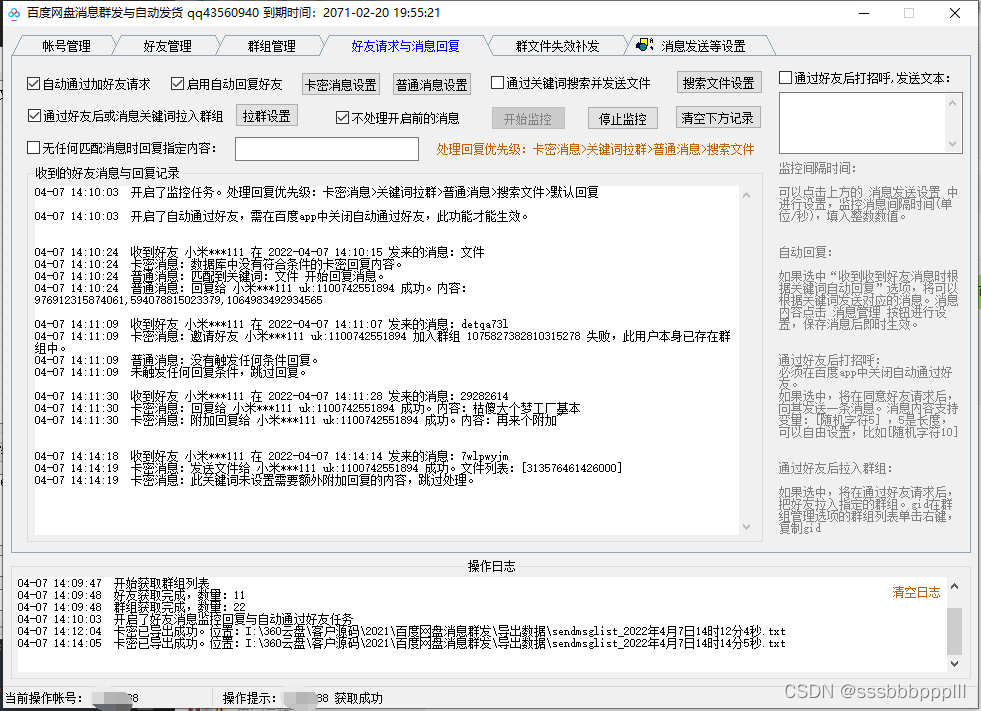The height and width of the screenshot is (711, 981).
Task: Click the orange 处理回复优先级 hint text
Action: (x=596, y=149)
